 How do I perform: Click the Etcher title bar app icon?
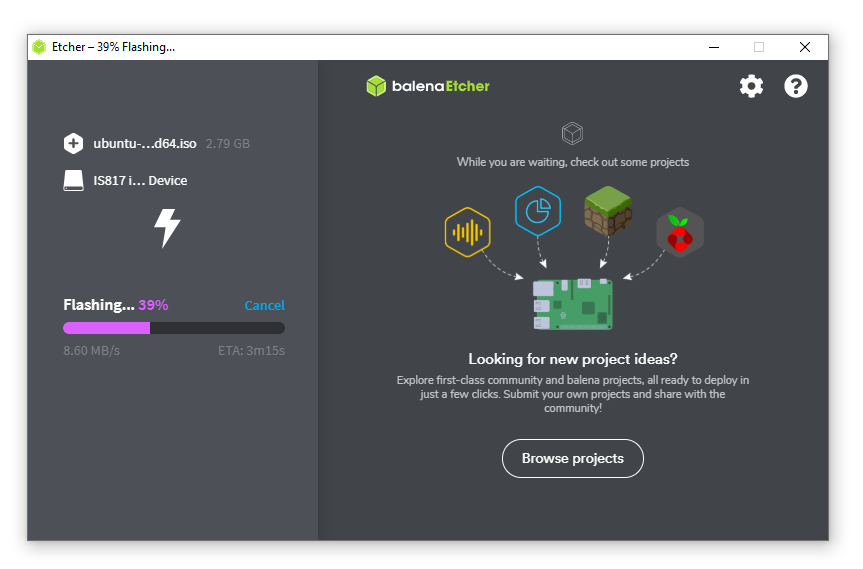pyautogui.click(x=39, y=47)
